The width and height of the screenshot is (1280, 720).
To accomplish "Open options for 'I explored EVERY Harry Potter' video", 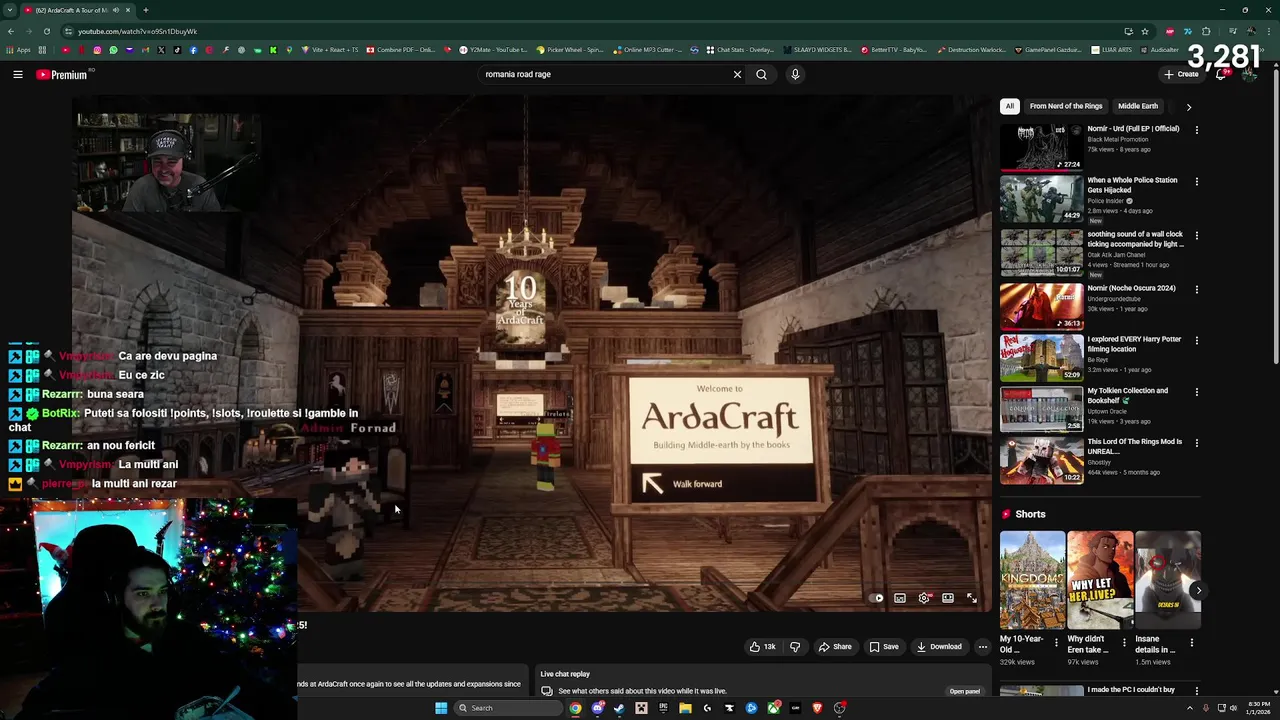I will [x=1196, y=340].
